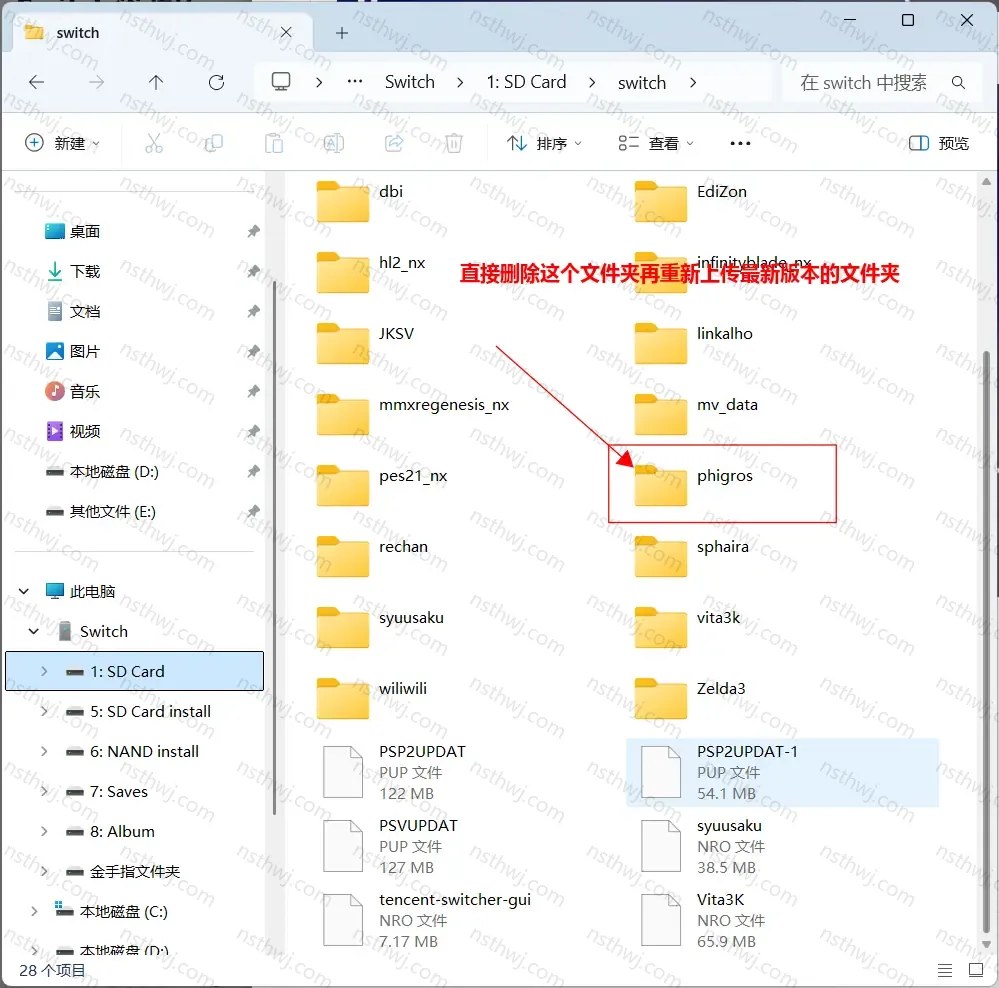Click Switch in the breadcrumb path

[x=410, y=82]
